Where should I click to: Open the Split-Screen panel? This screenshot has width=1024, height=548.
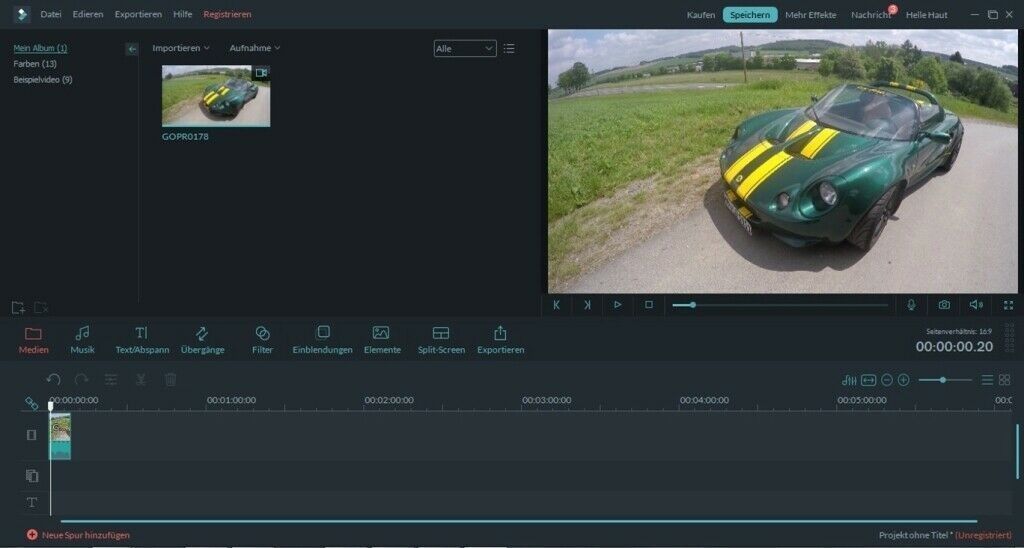(x=441, y=339)
